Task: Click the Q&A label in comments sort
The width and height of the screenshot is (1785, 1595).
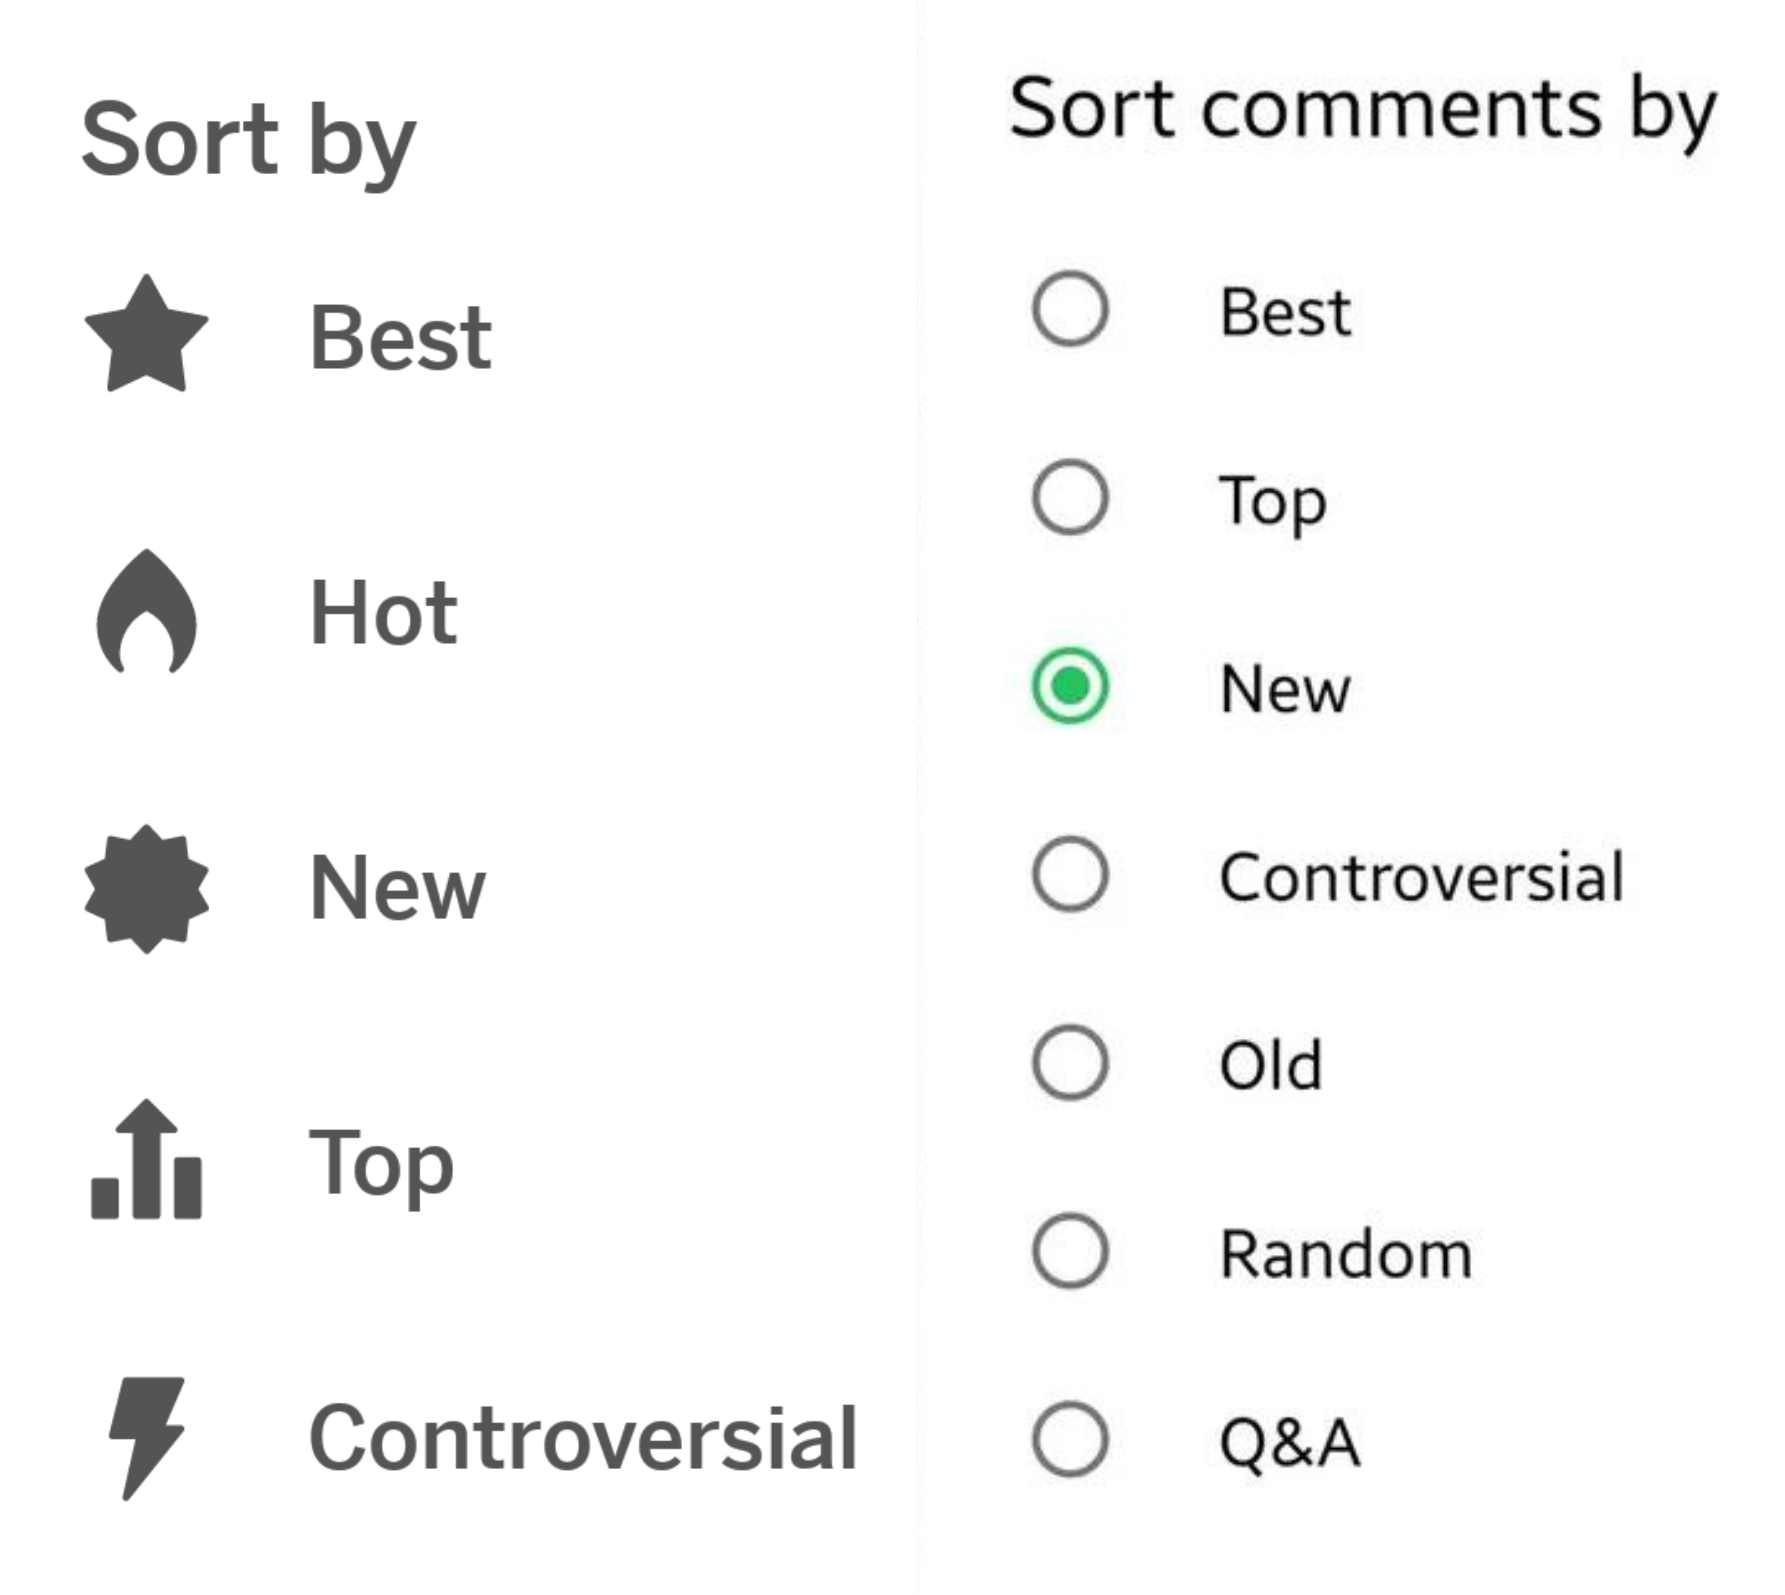Action: click(1290, 1442)
